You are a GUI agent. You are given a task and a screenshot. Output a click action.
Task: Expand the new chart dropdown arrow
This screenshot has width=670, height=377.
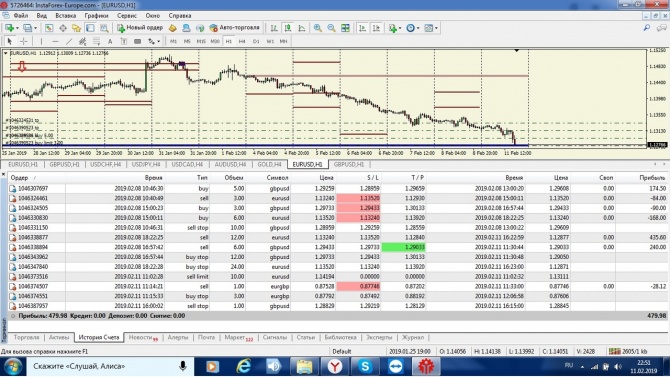[17, 28]
